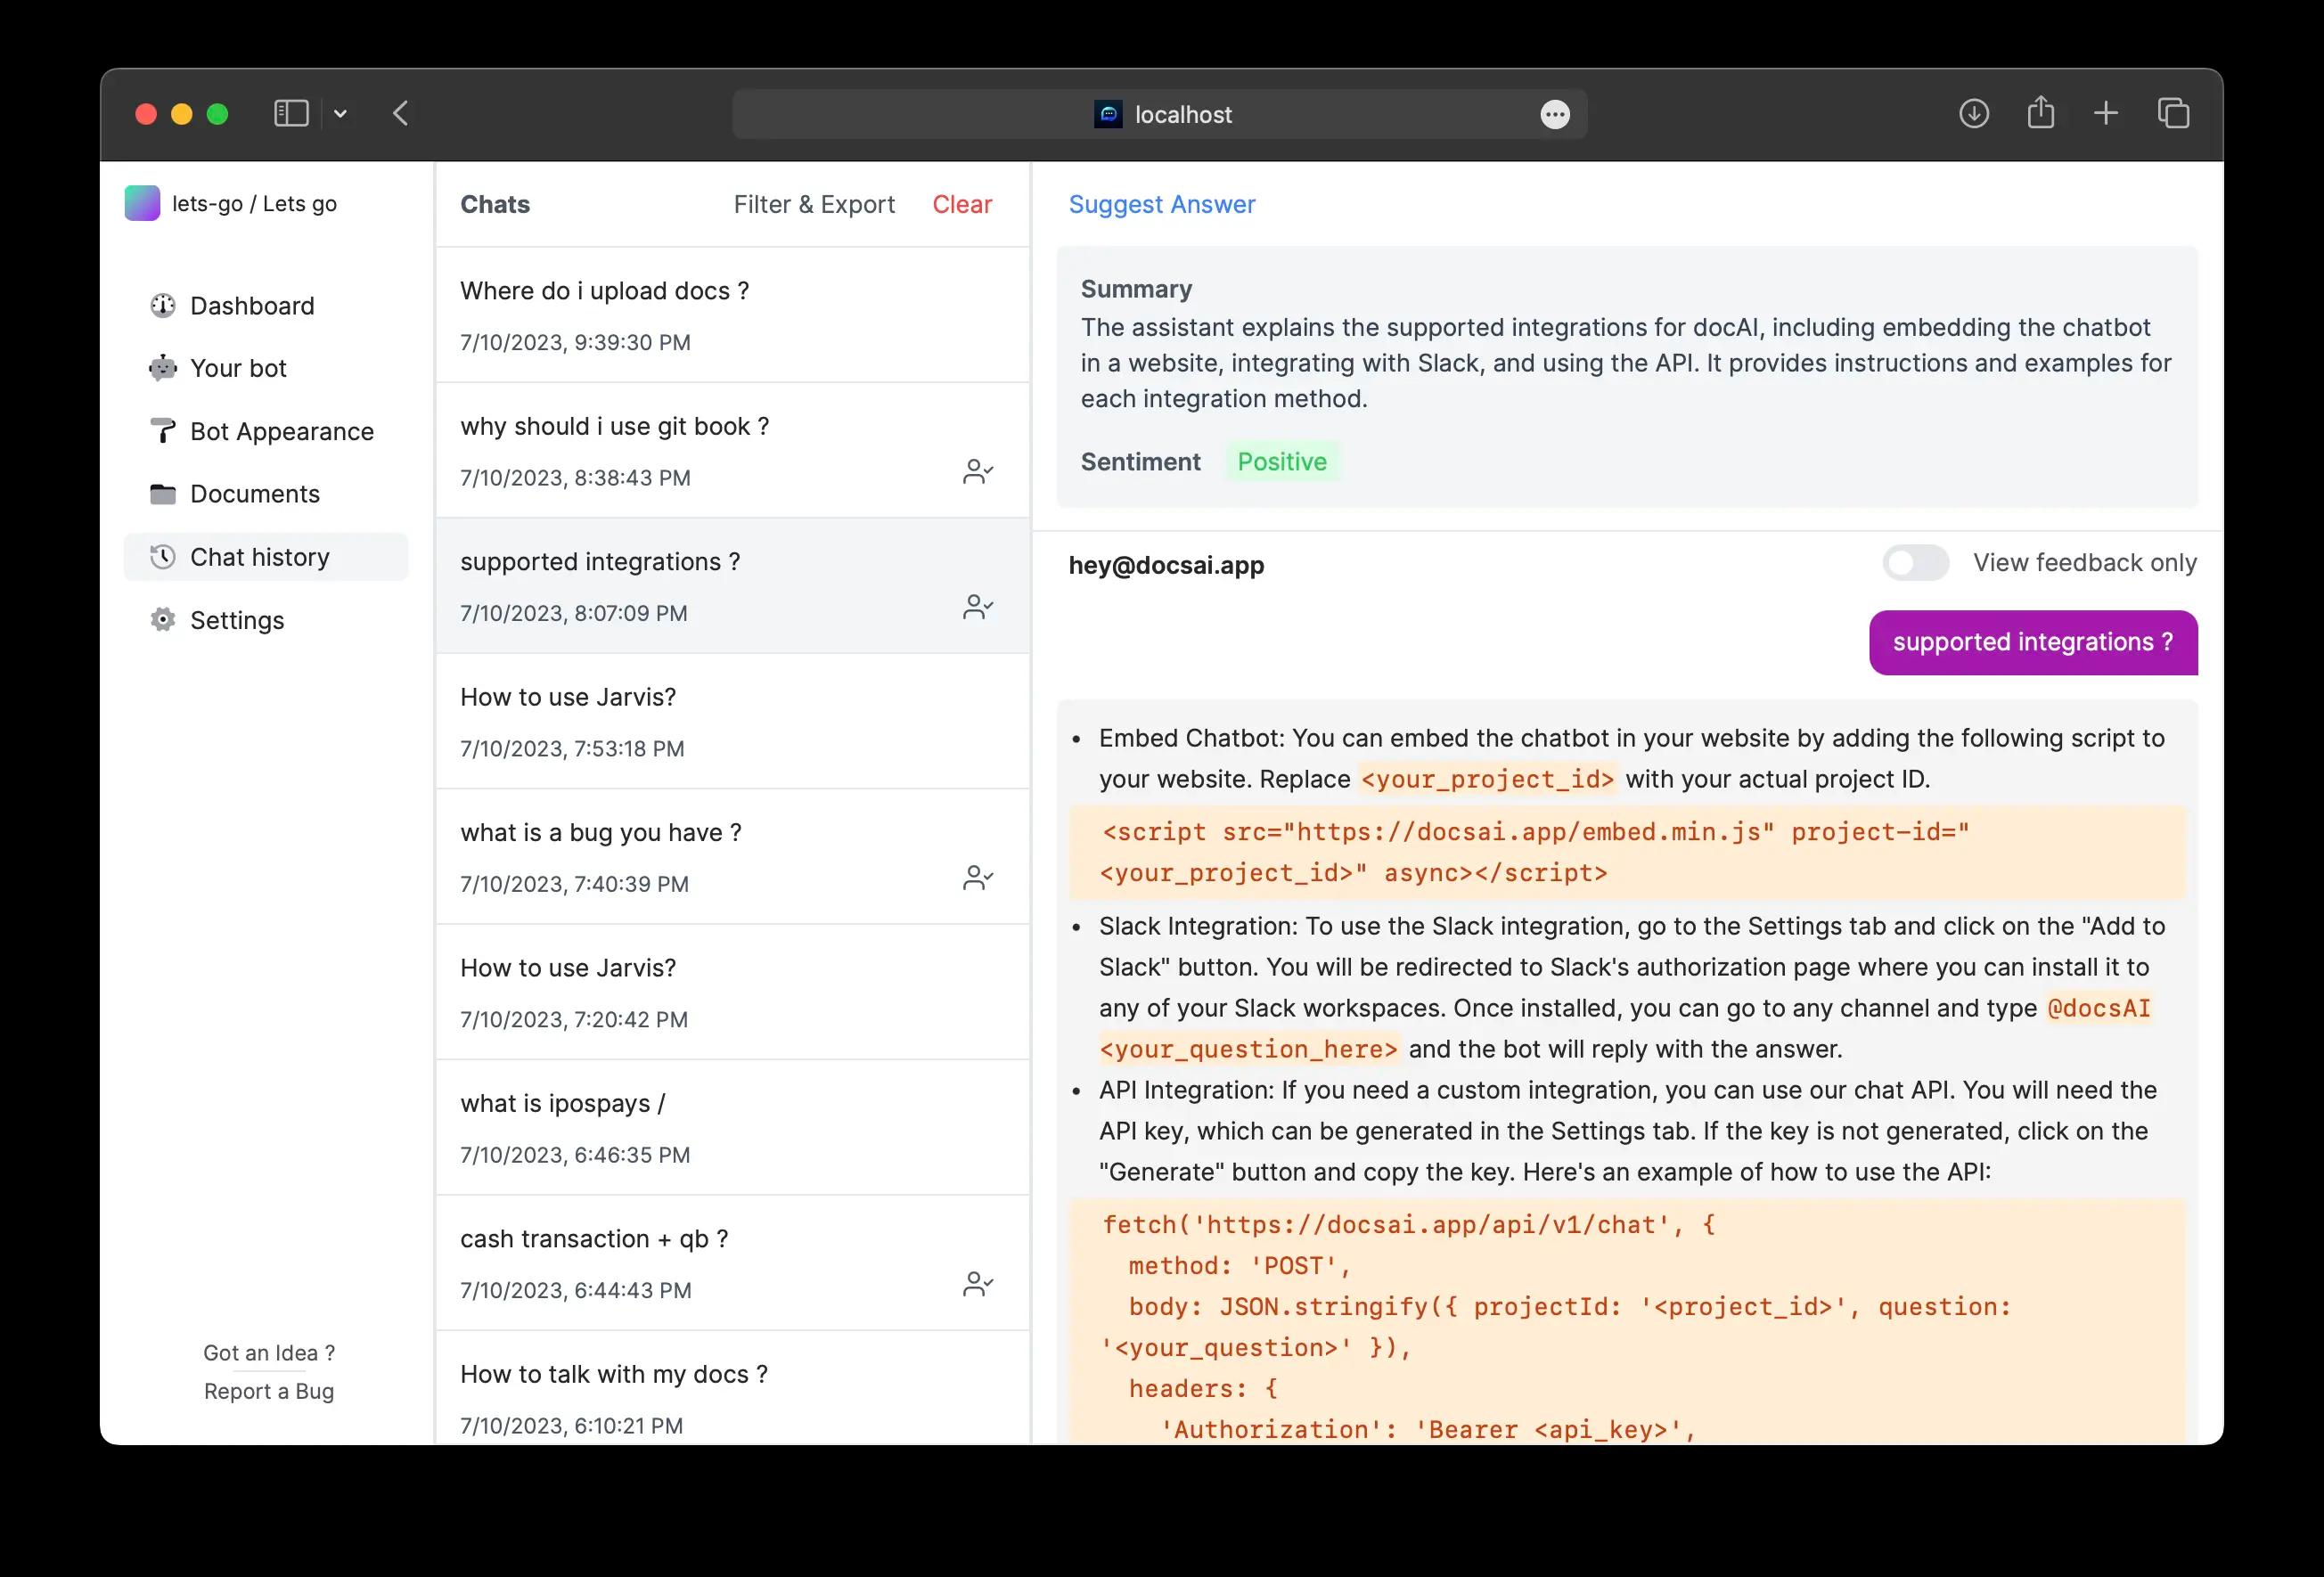Click the Suggest Answer link
The image size is (2324, 1577).
pos(1161,204)
